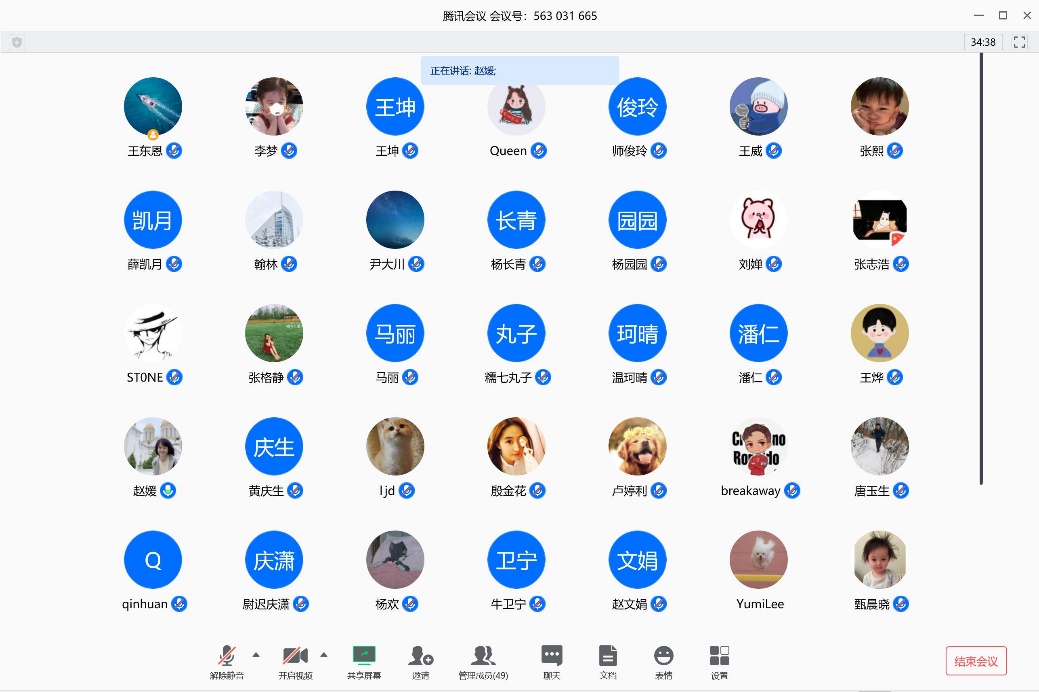Open the Documents (文档) icon
This screenshot has height=692, width=1039.
(607, 662)
